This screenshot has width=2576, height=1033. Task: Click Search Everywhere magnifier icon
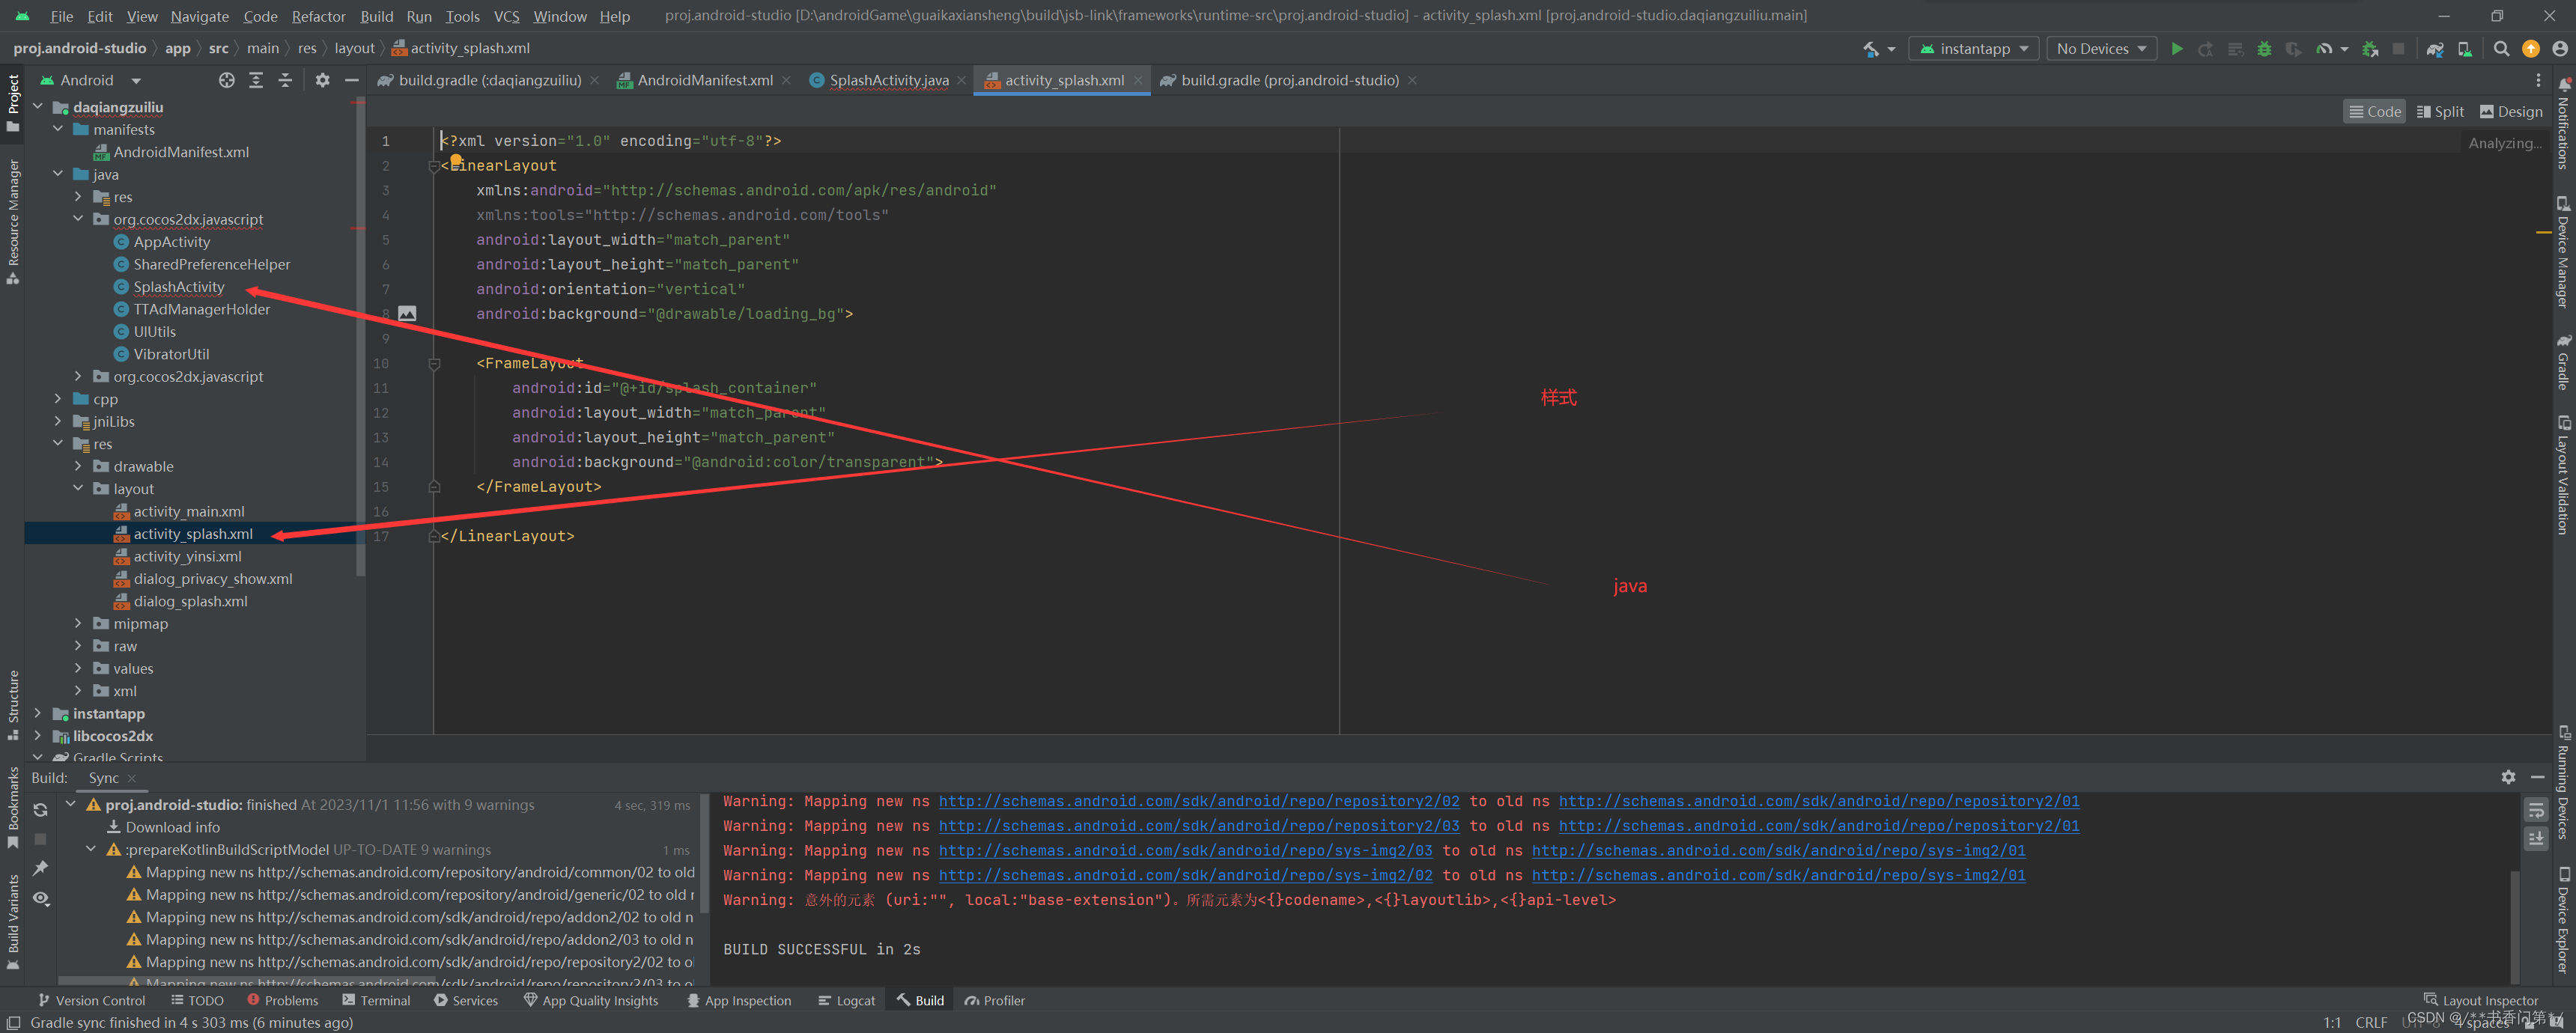point(2501,48)
